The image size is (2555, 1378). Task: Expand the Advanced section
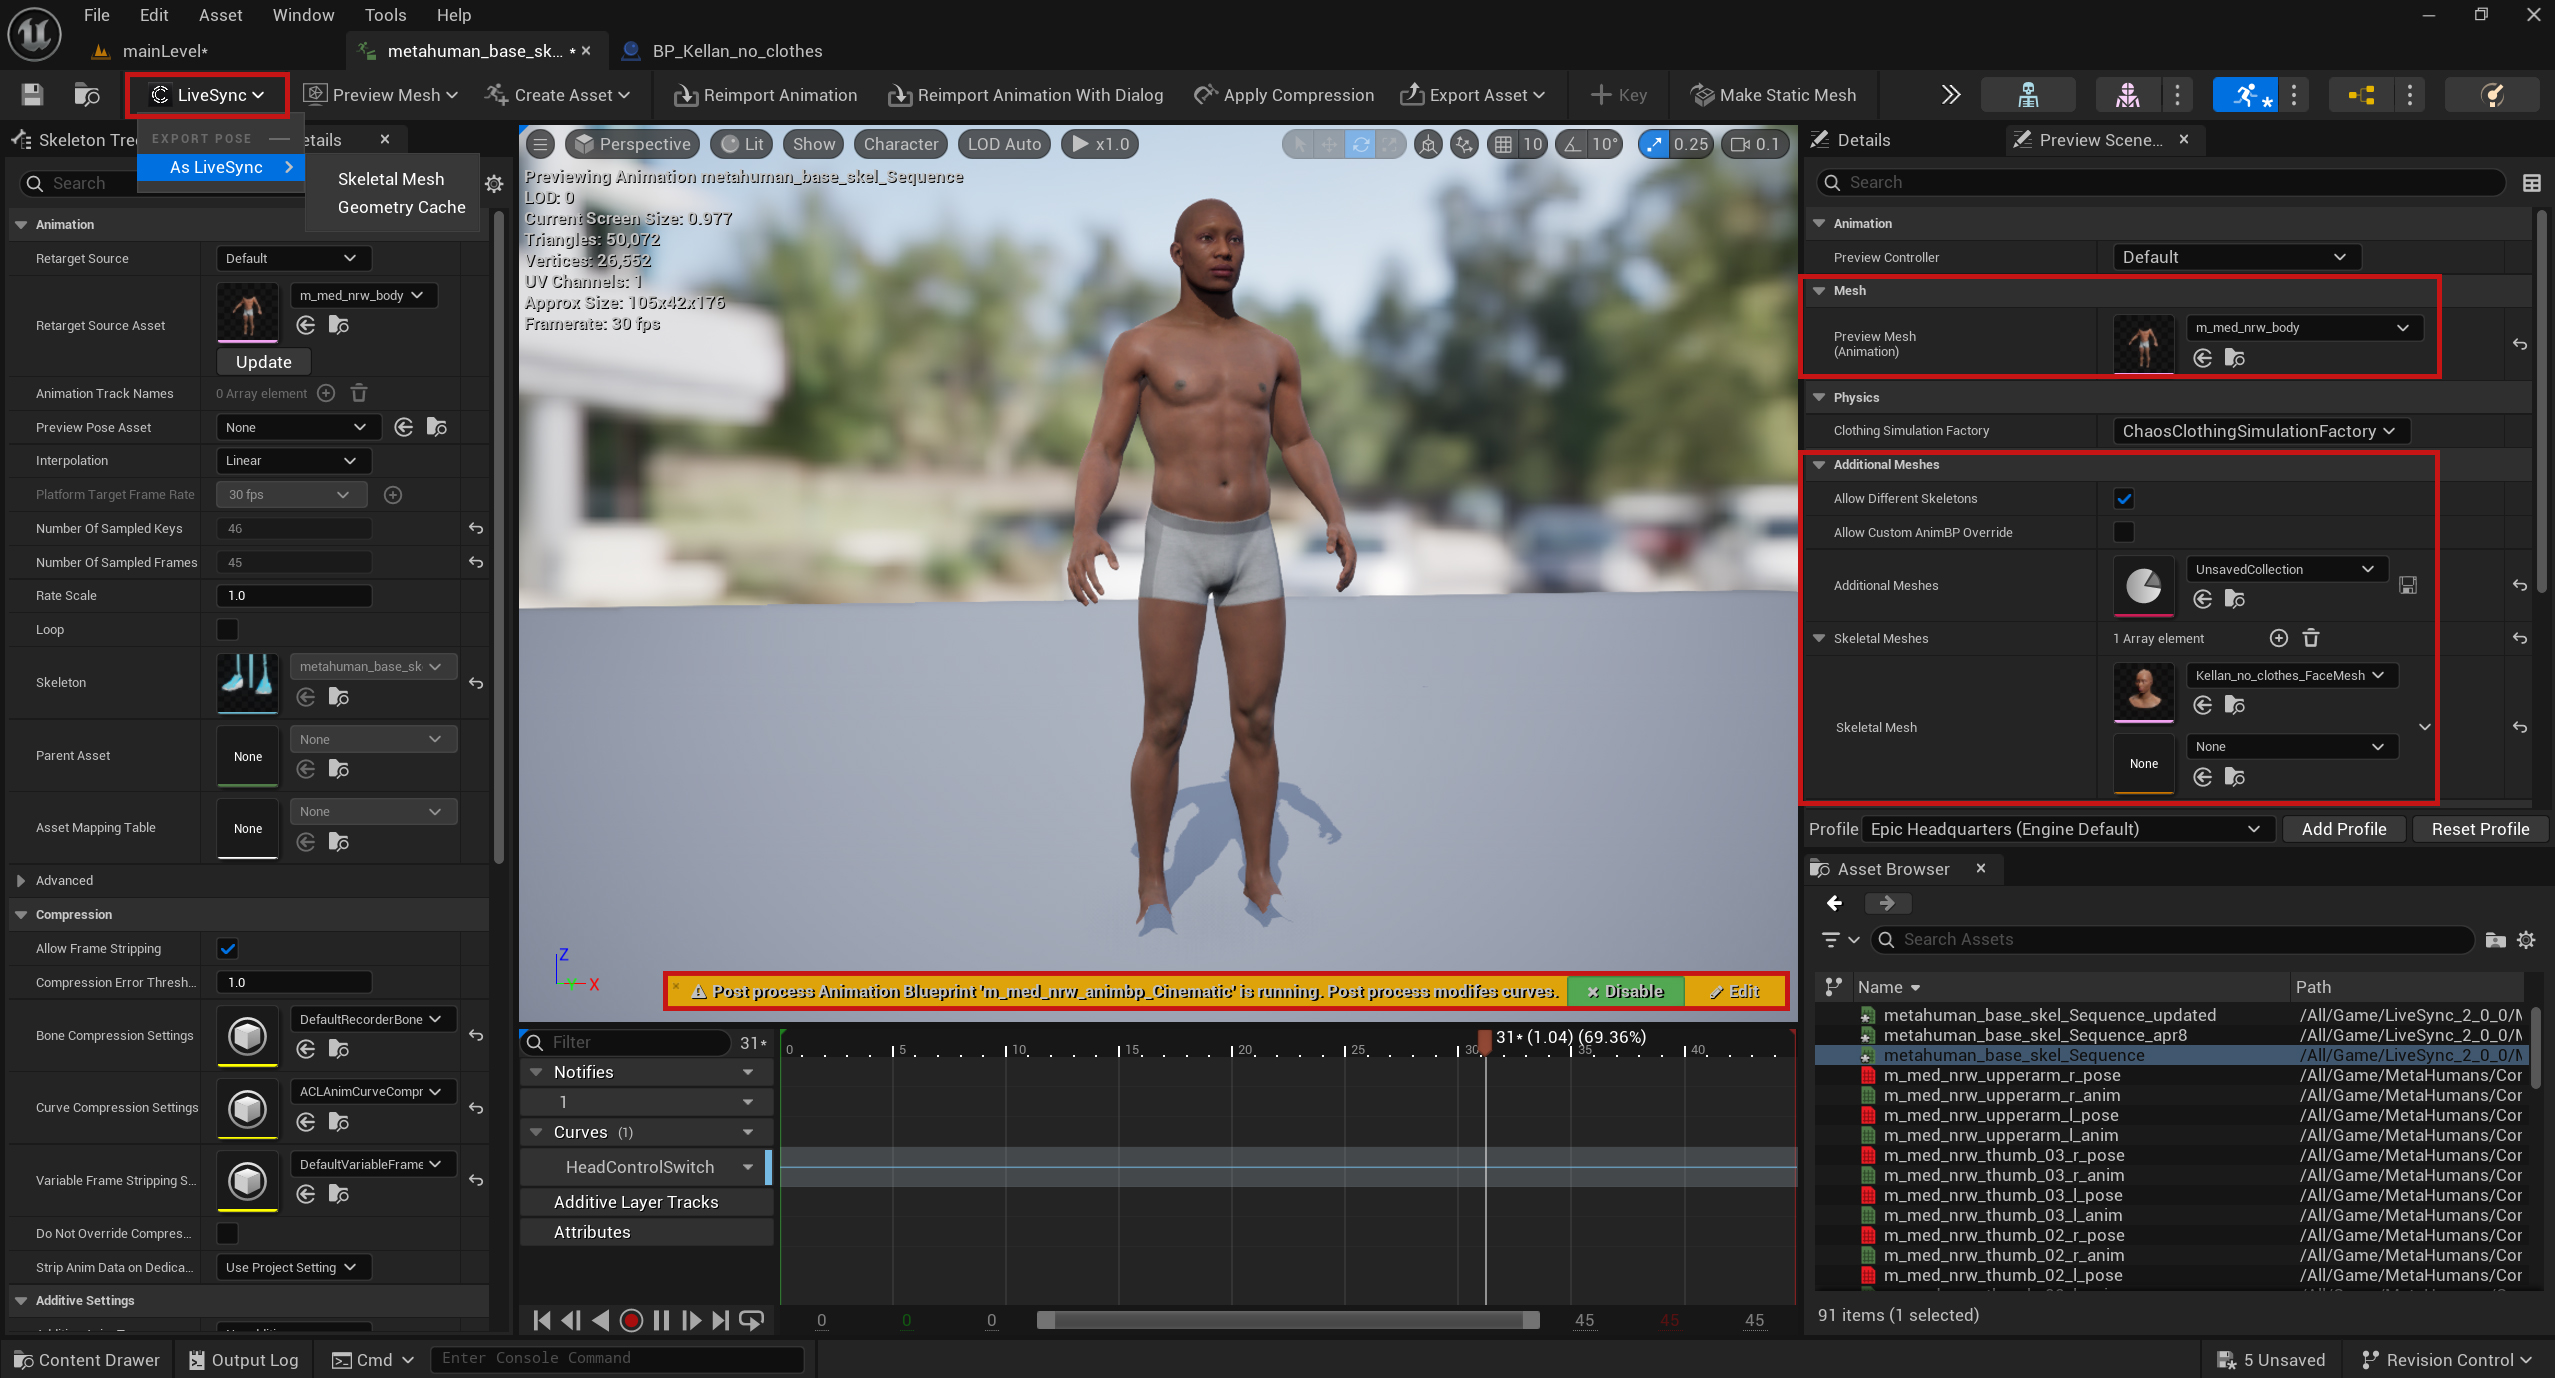pos(20,880)
